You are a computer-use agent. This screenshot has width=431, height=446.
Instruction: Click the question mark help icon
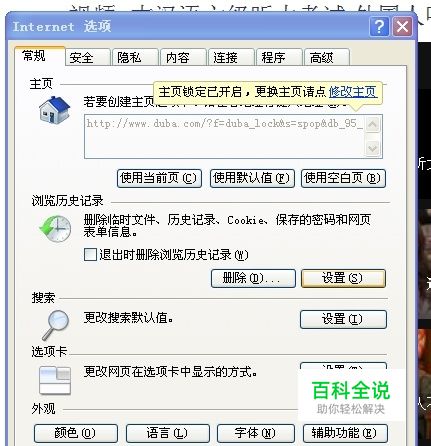(x=379, y=26)
